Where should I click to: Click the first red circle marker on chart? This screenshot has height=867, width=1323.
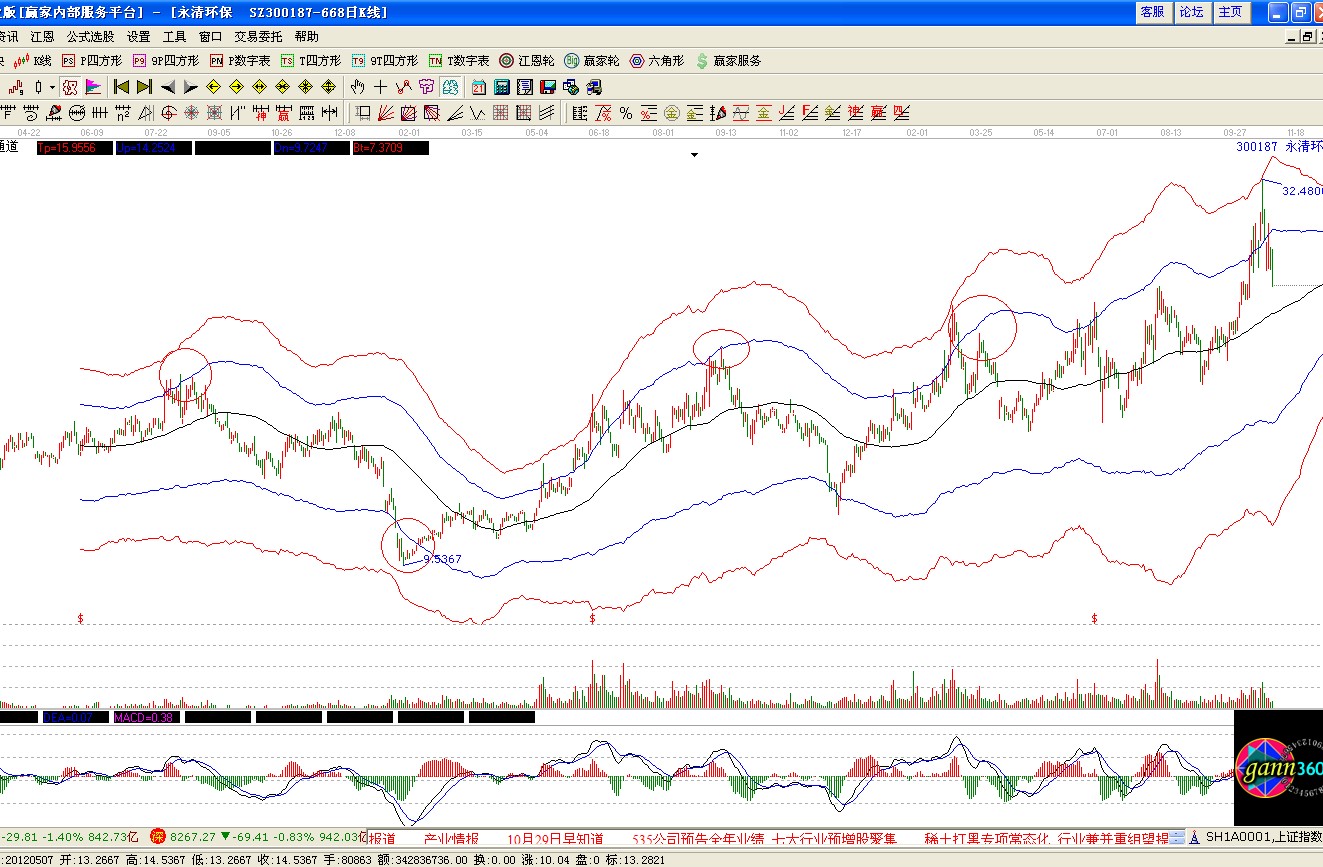(185, 375)
